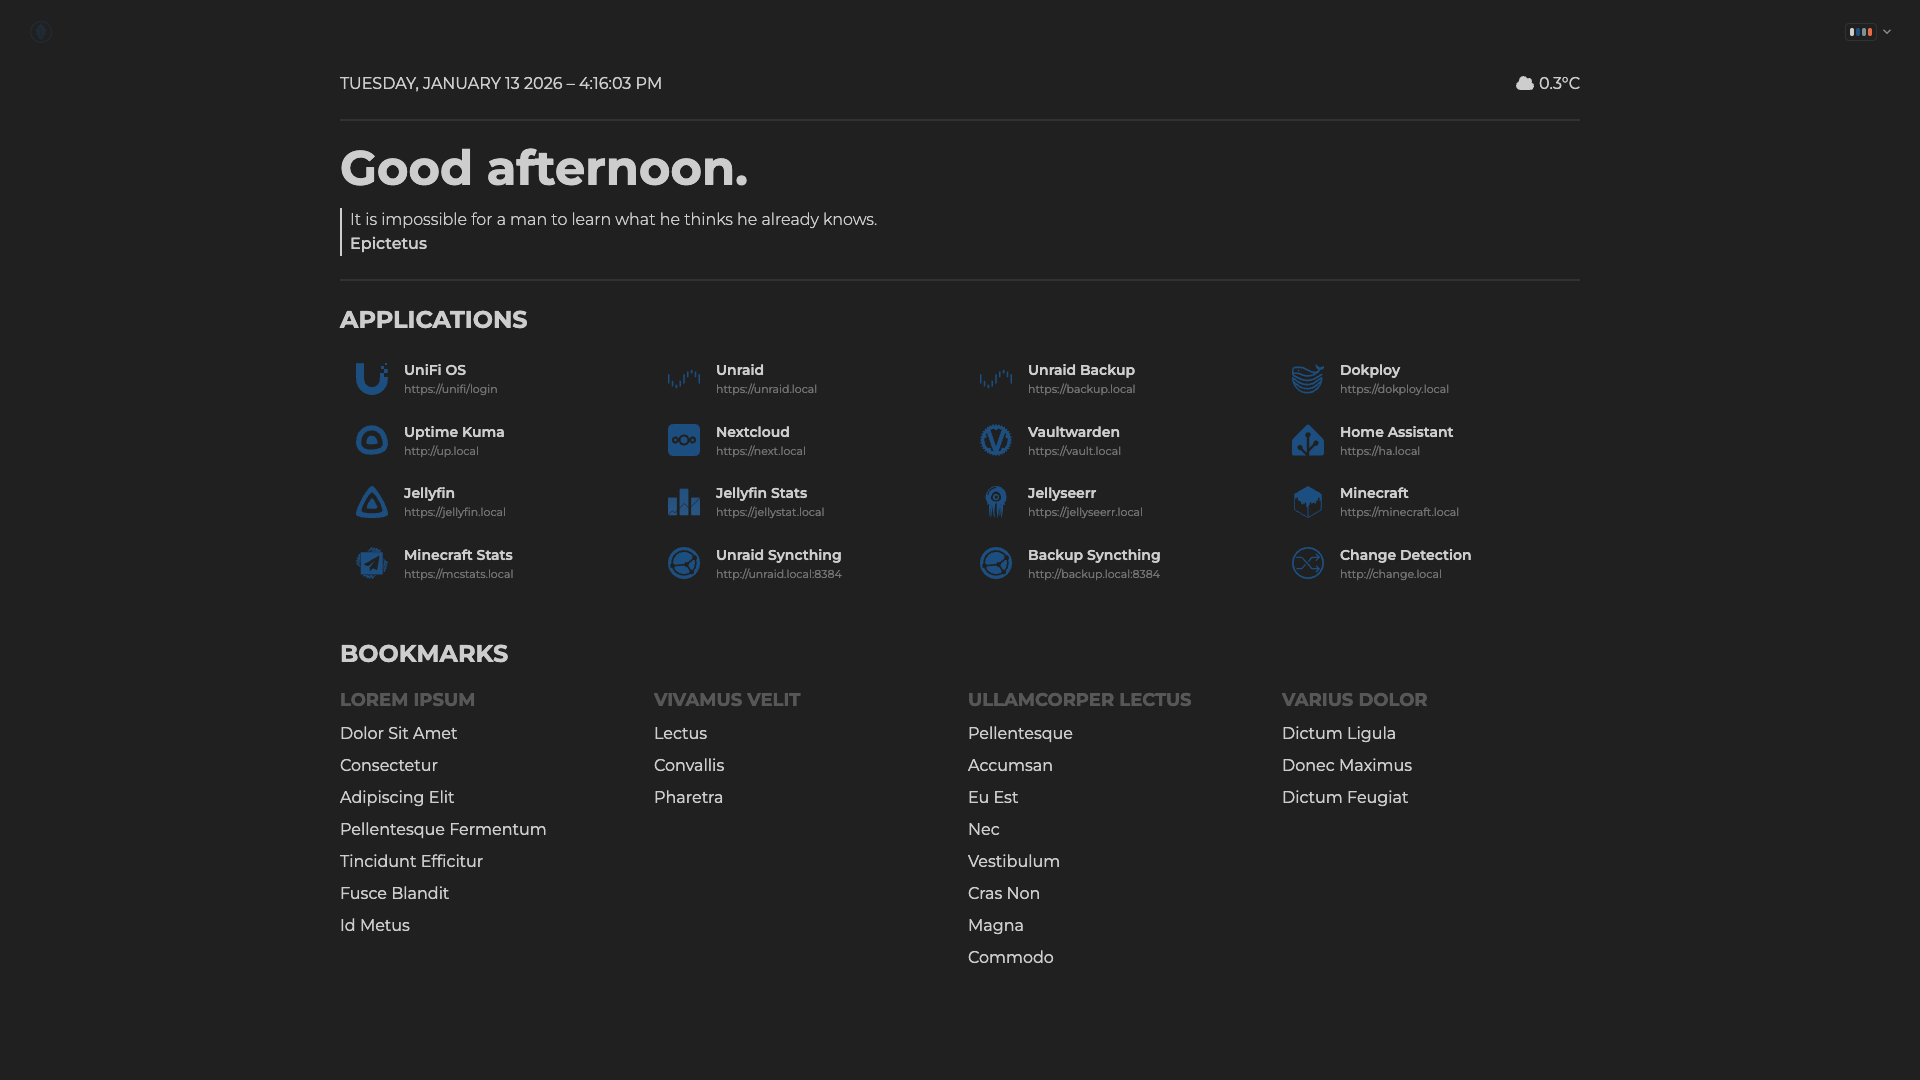Click the site logo in the top-left corner
The image size is (1920, 1080).
pyautogui.click(x=42, y=31)
